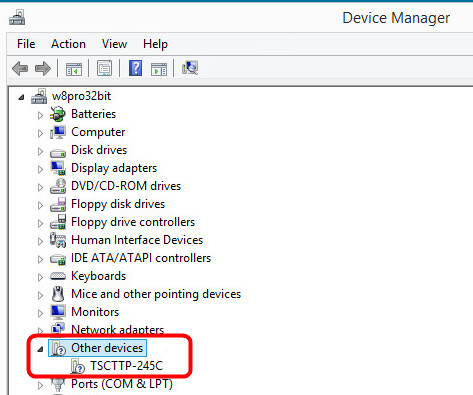This screenshot has width=473, height=395.
Task: Click the Disk drives icon
Action: (x=58, y=152)
